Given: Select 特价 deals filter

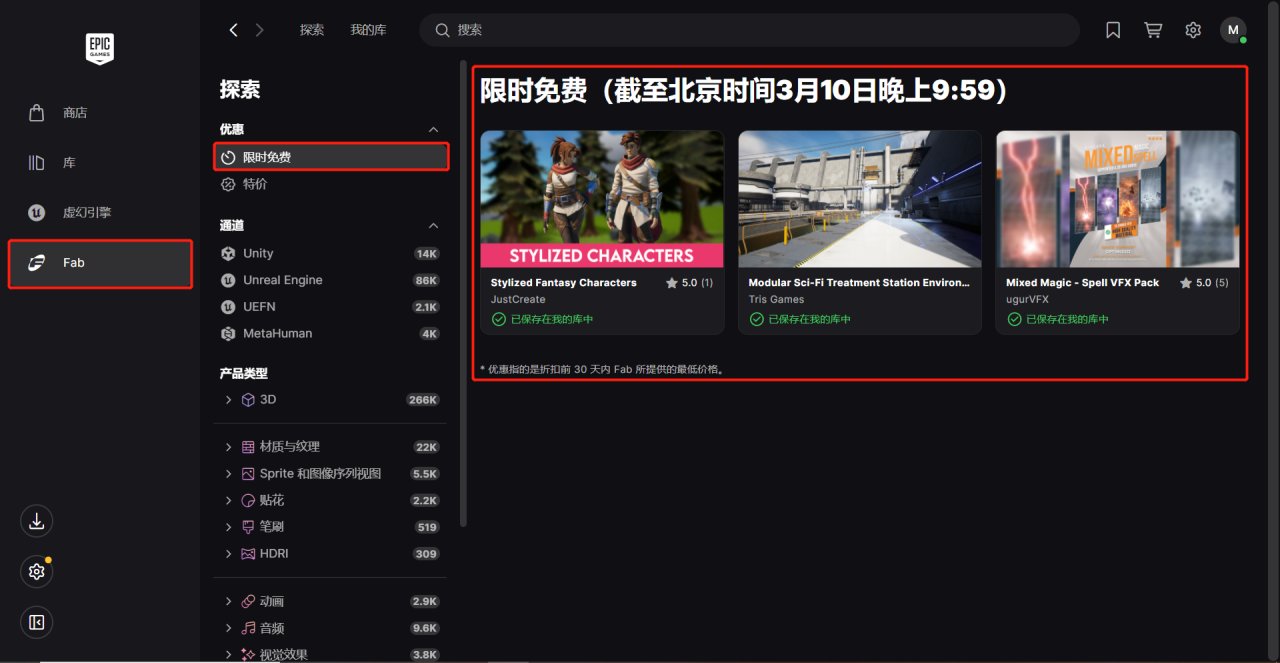Looking at the screenshot, I should 331,184.
